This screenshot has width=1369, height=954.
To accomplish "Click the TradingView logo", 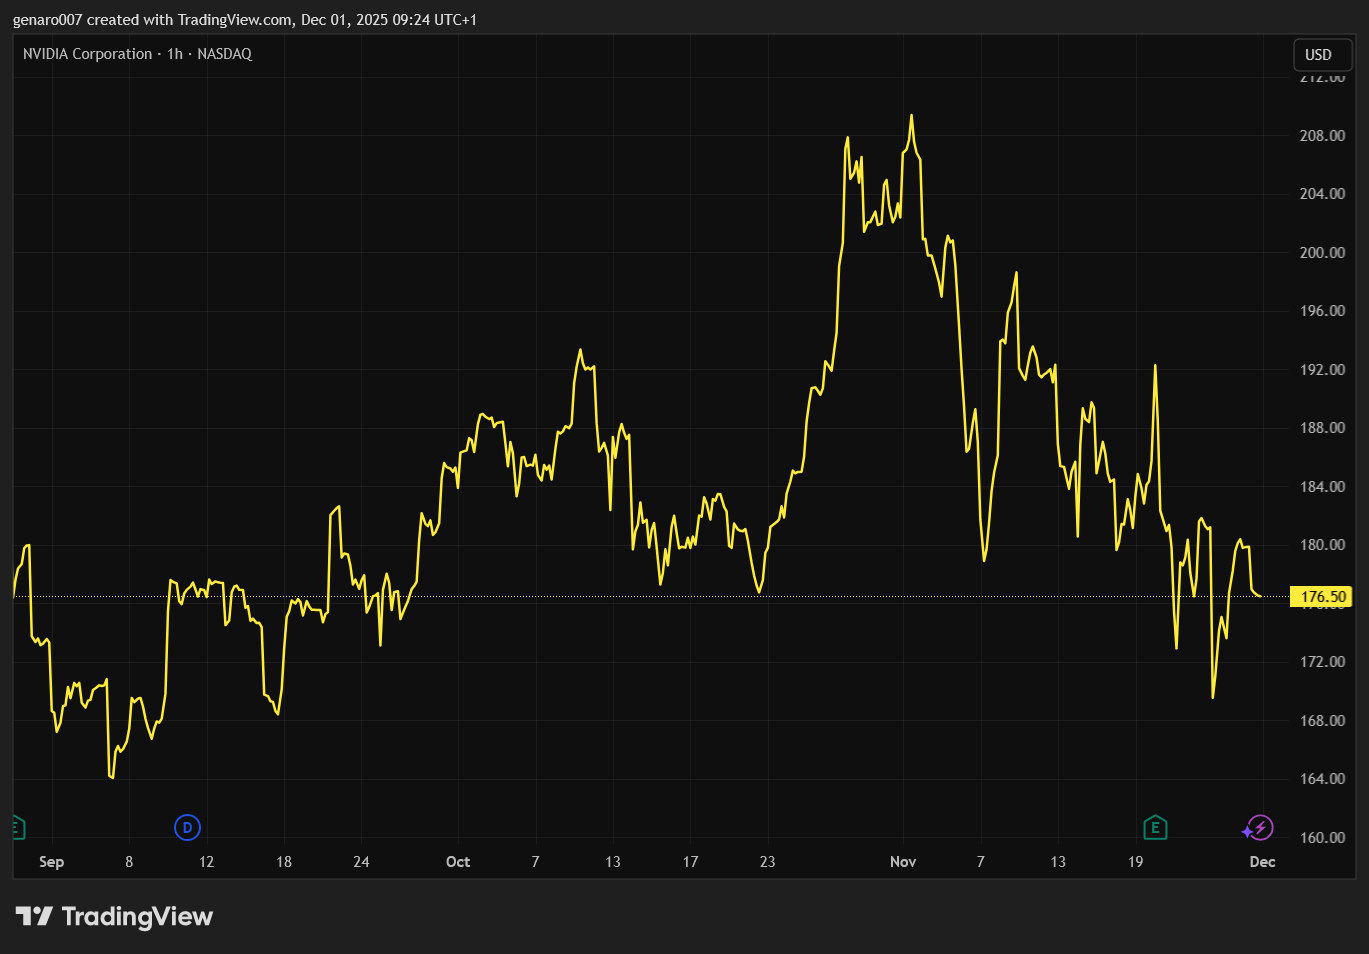I will [x=114, y=917].
